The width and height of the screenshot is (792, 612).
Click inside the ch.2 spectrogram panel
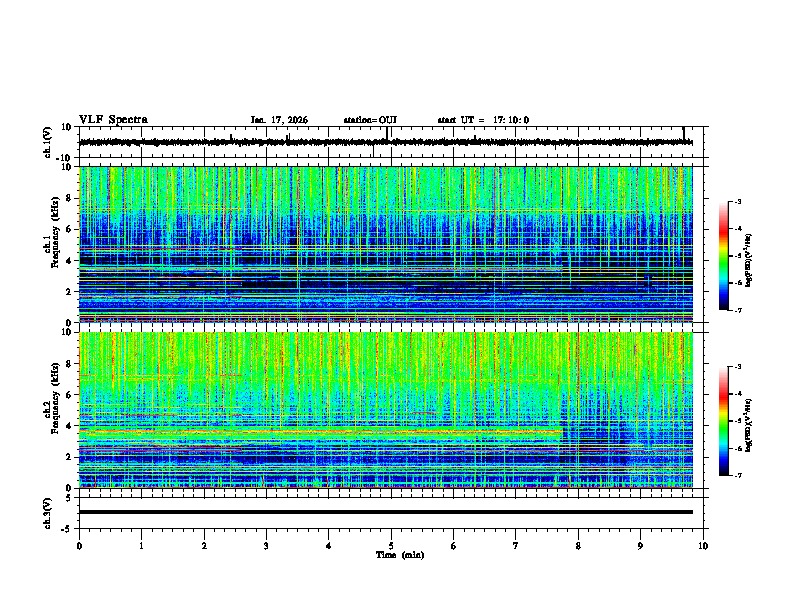[x=385, y=410]
